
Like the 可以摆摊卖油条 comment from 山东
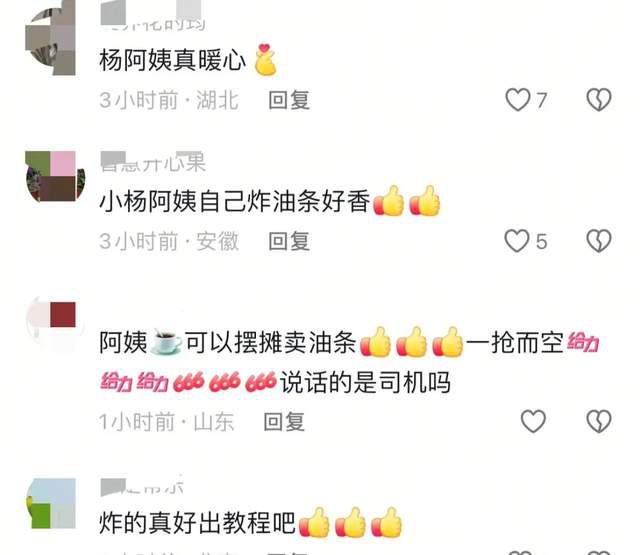tap(533, 421)
